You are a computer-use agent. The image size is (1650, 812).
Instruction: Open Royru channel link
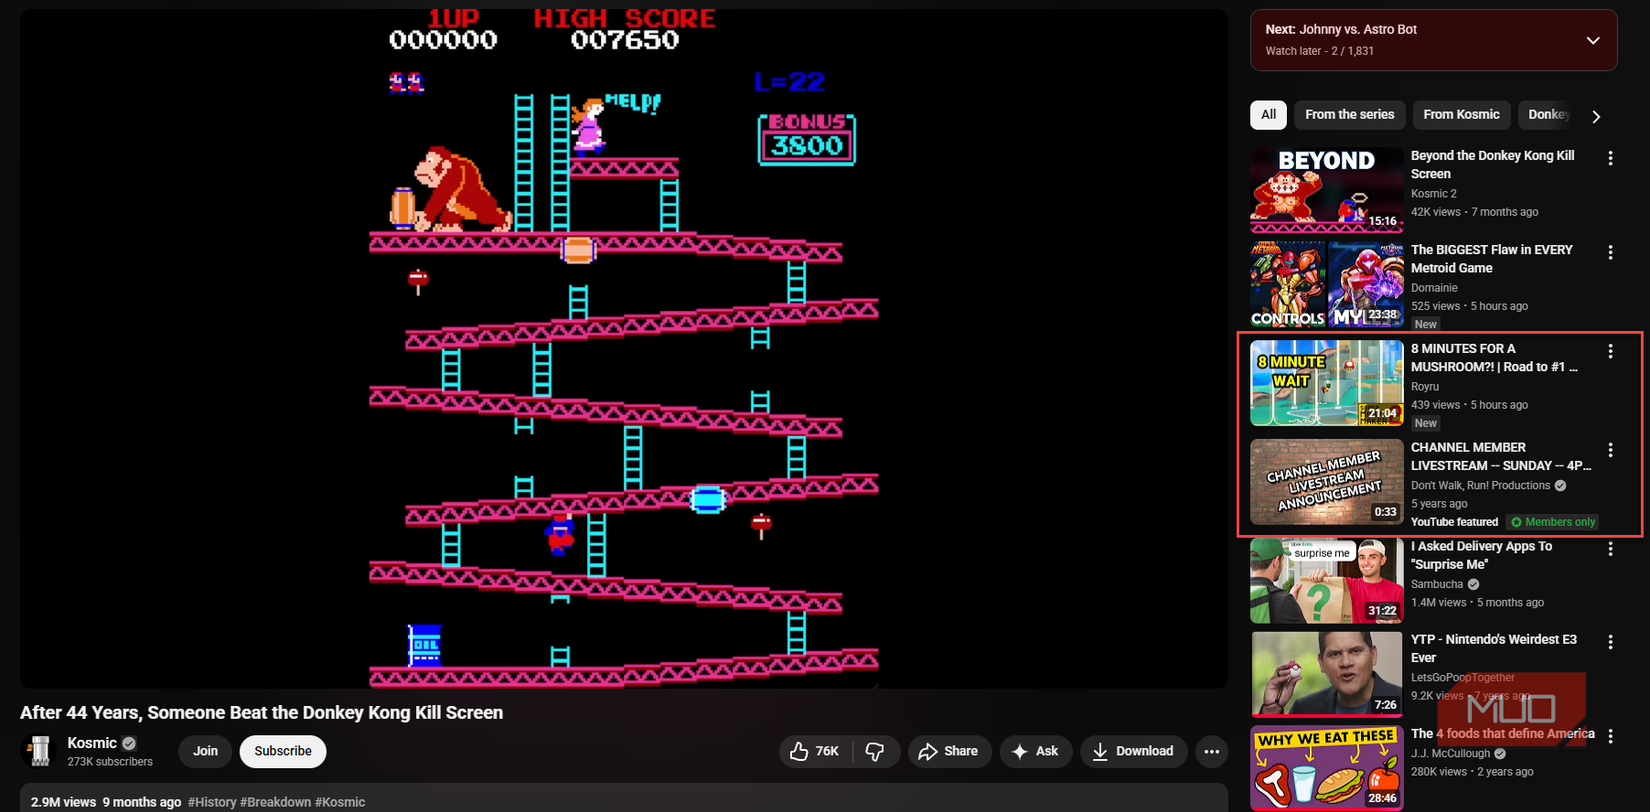(1425, 387)
